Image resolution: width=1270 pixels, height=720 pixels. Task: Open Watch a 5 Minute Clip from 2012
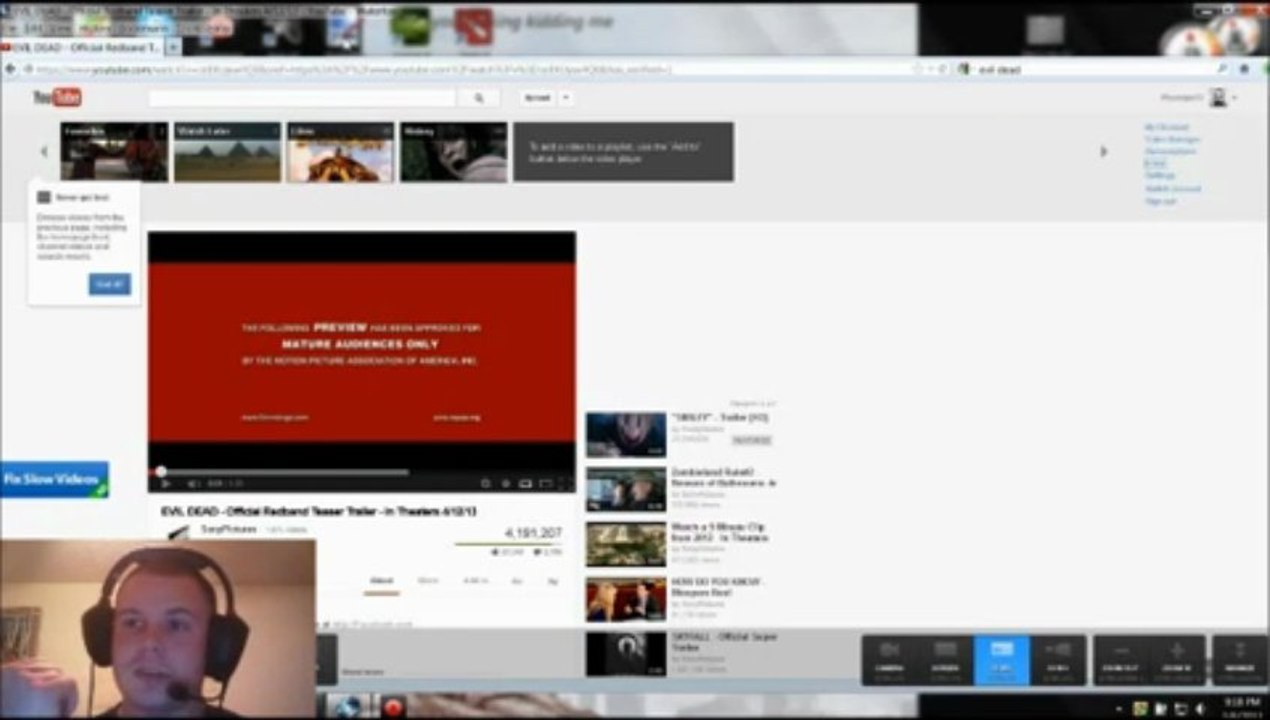(x=680, y=543)
